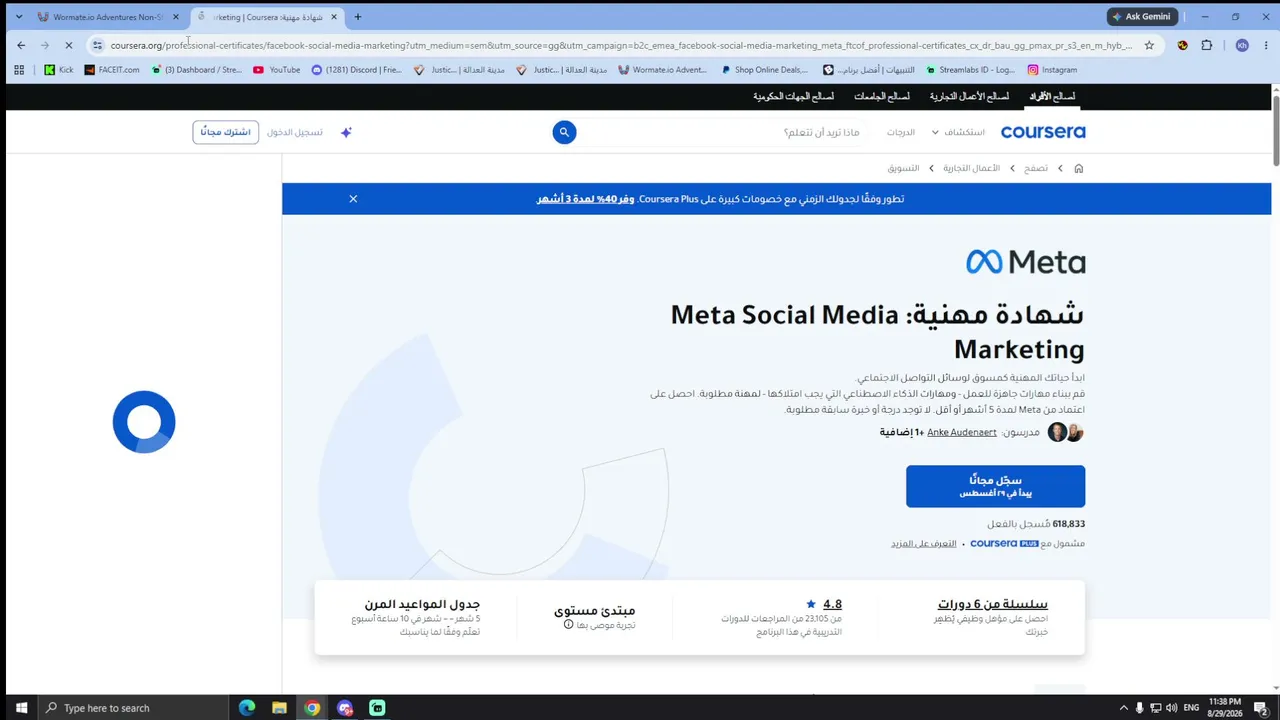
Task: Click the Coursera search input field
Action: click(720, 132)
